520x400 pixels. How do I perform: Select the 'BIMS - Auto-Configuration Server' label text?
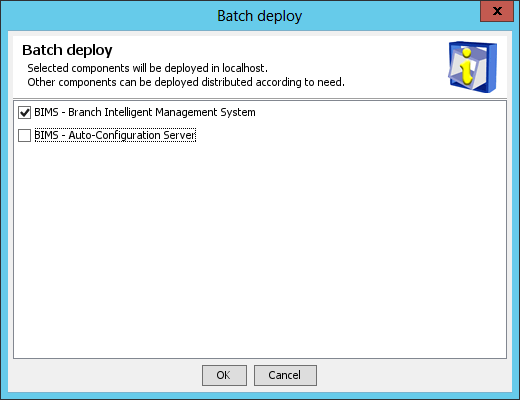[115, 135]
